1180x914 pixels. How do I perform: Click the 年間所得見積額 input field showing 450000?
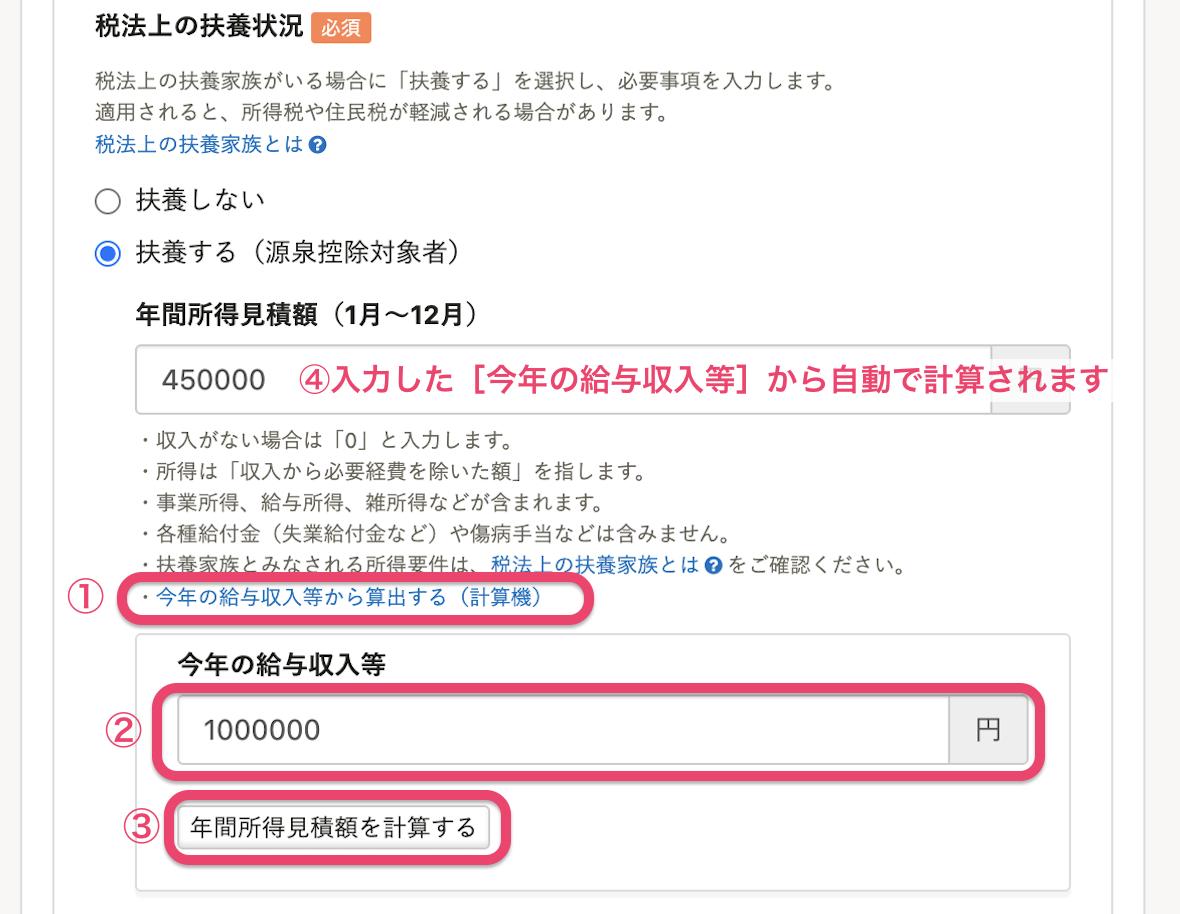pyautogui.click(x=563, y=380)
